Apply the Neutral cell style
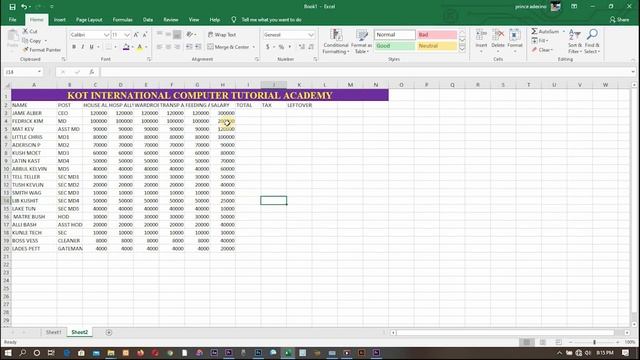 pos(437,46)
